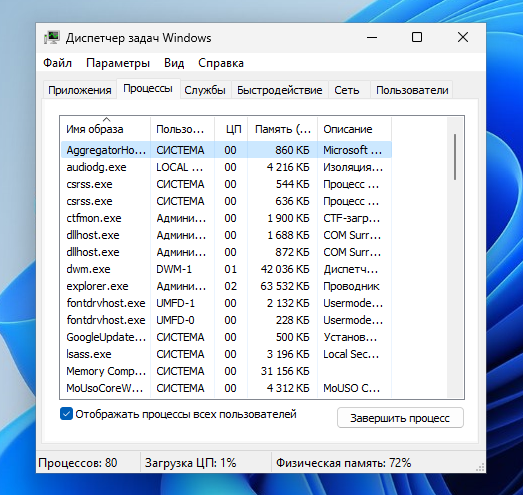Sort by the Описание column header

(354, 129)
